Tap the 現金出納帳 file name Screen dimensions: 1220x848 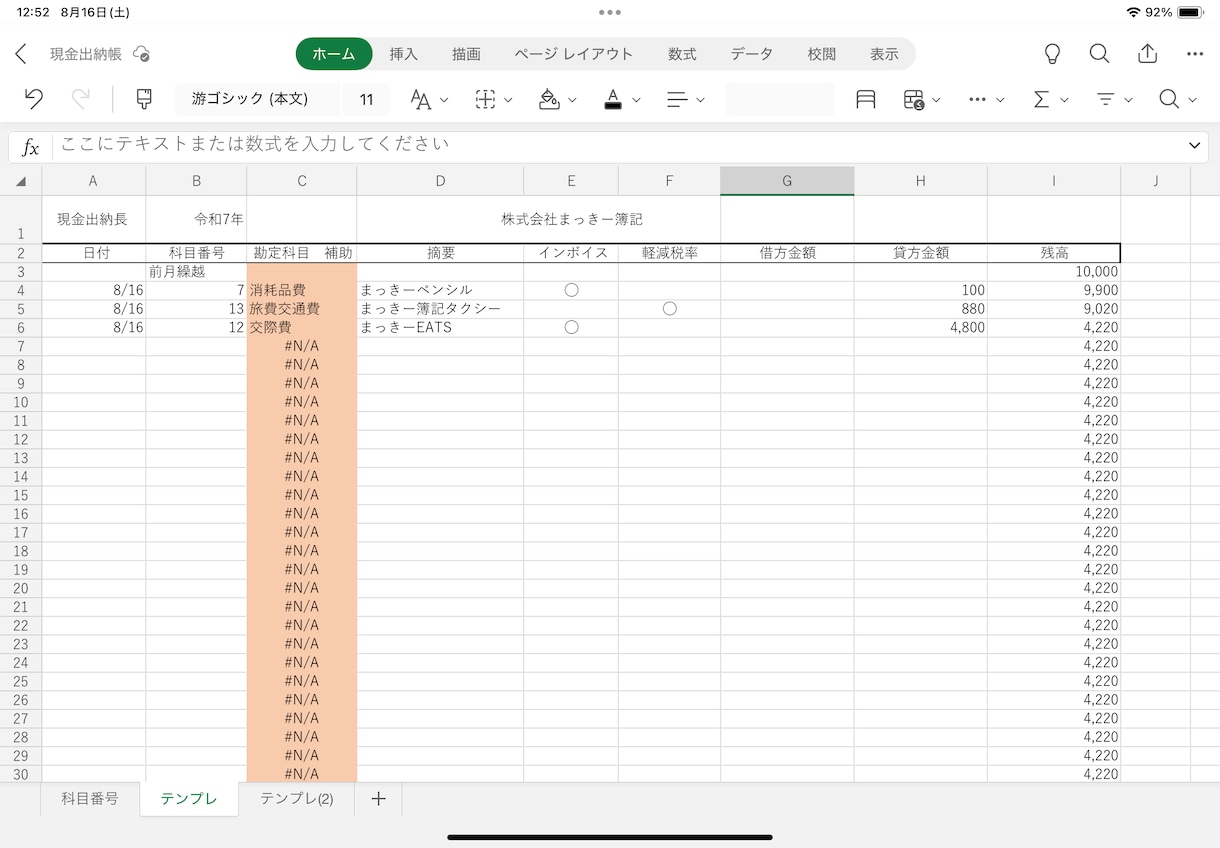86,54
